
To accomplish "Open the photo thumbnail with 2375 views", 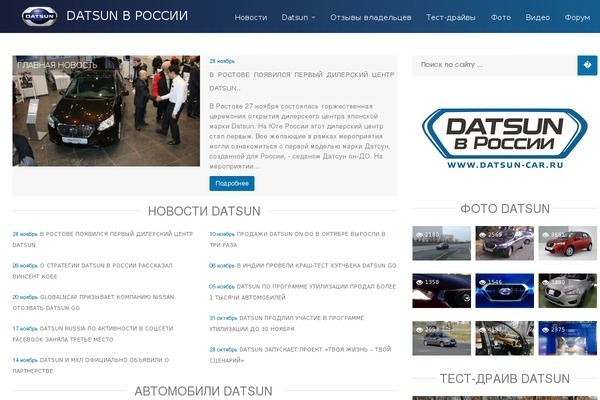I will pyautogui.click(x=567, y=338).
